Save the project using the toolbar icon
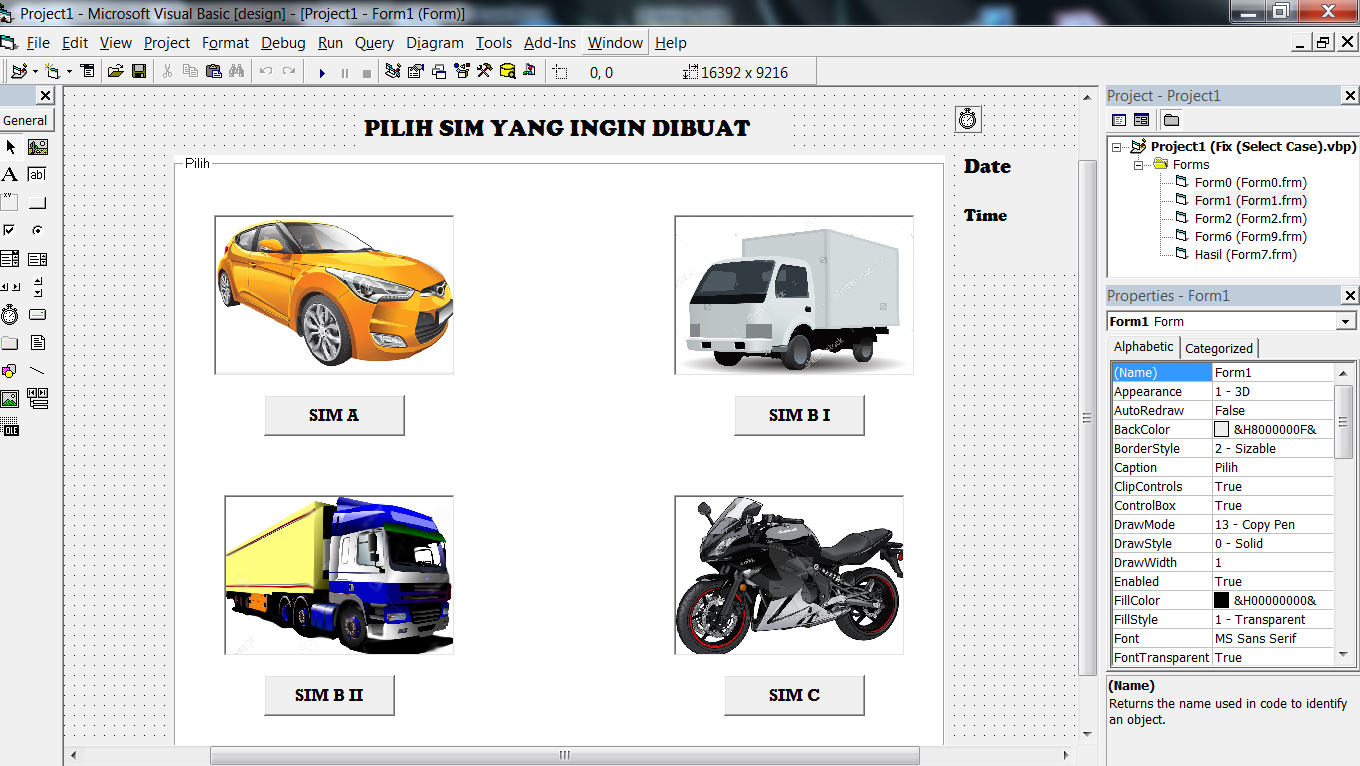 click(140, 71)
